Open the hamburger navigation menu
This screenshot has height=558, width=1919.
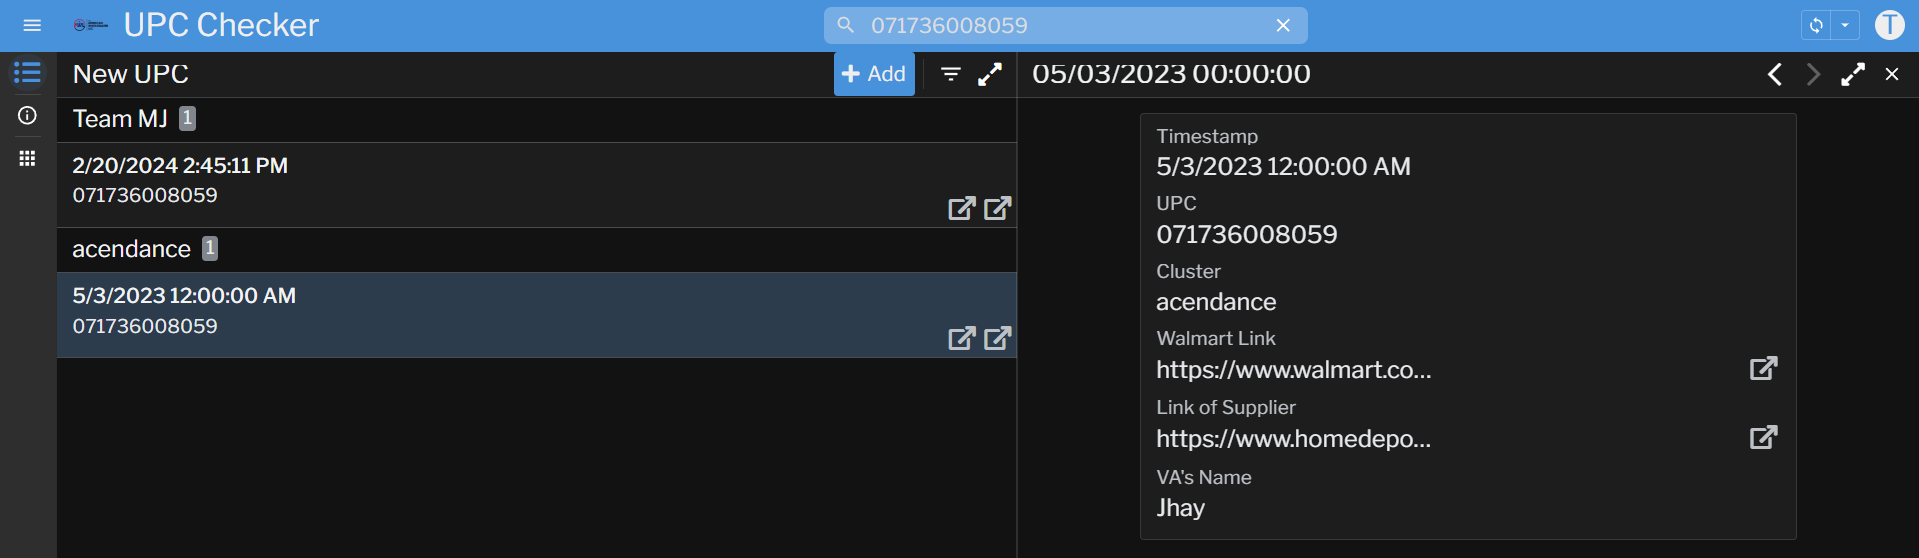pyautogui.click(x=32, y=25)
